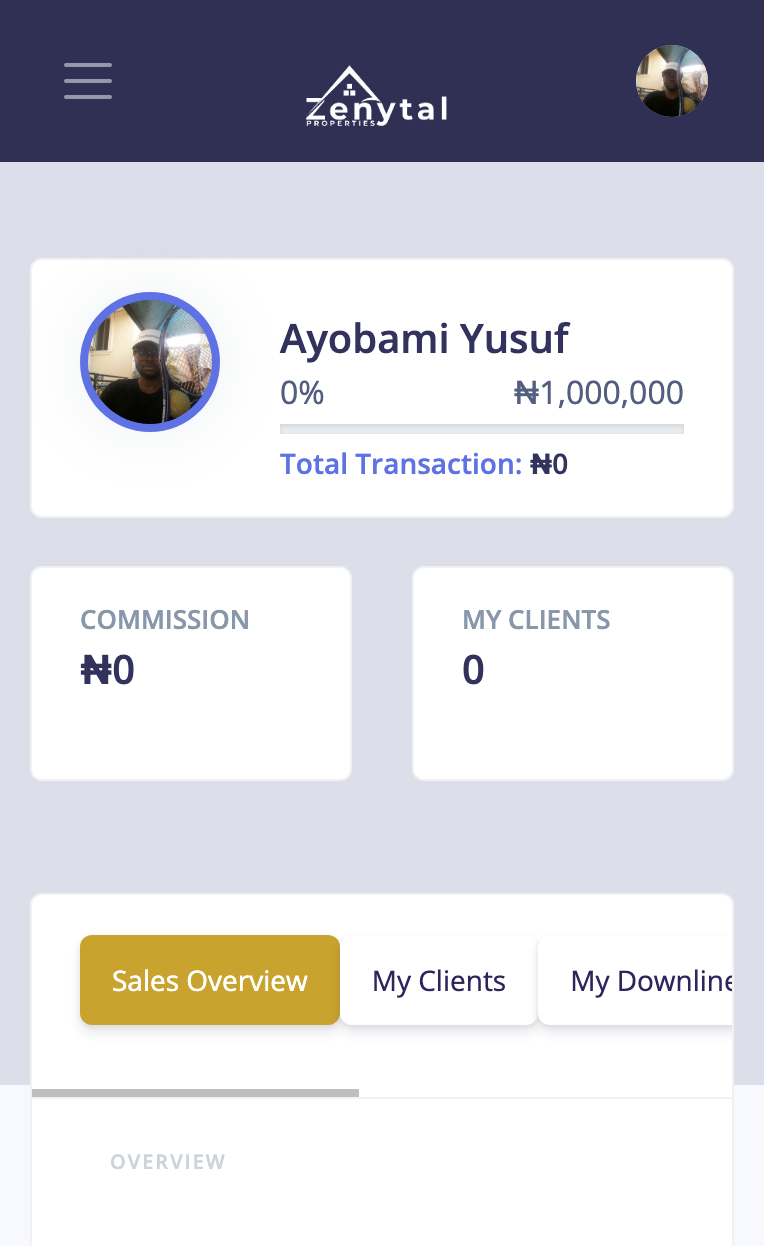
Task: Open the hamburger navigation menu
Action: pyautogui.click(x=88, y=81)
